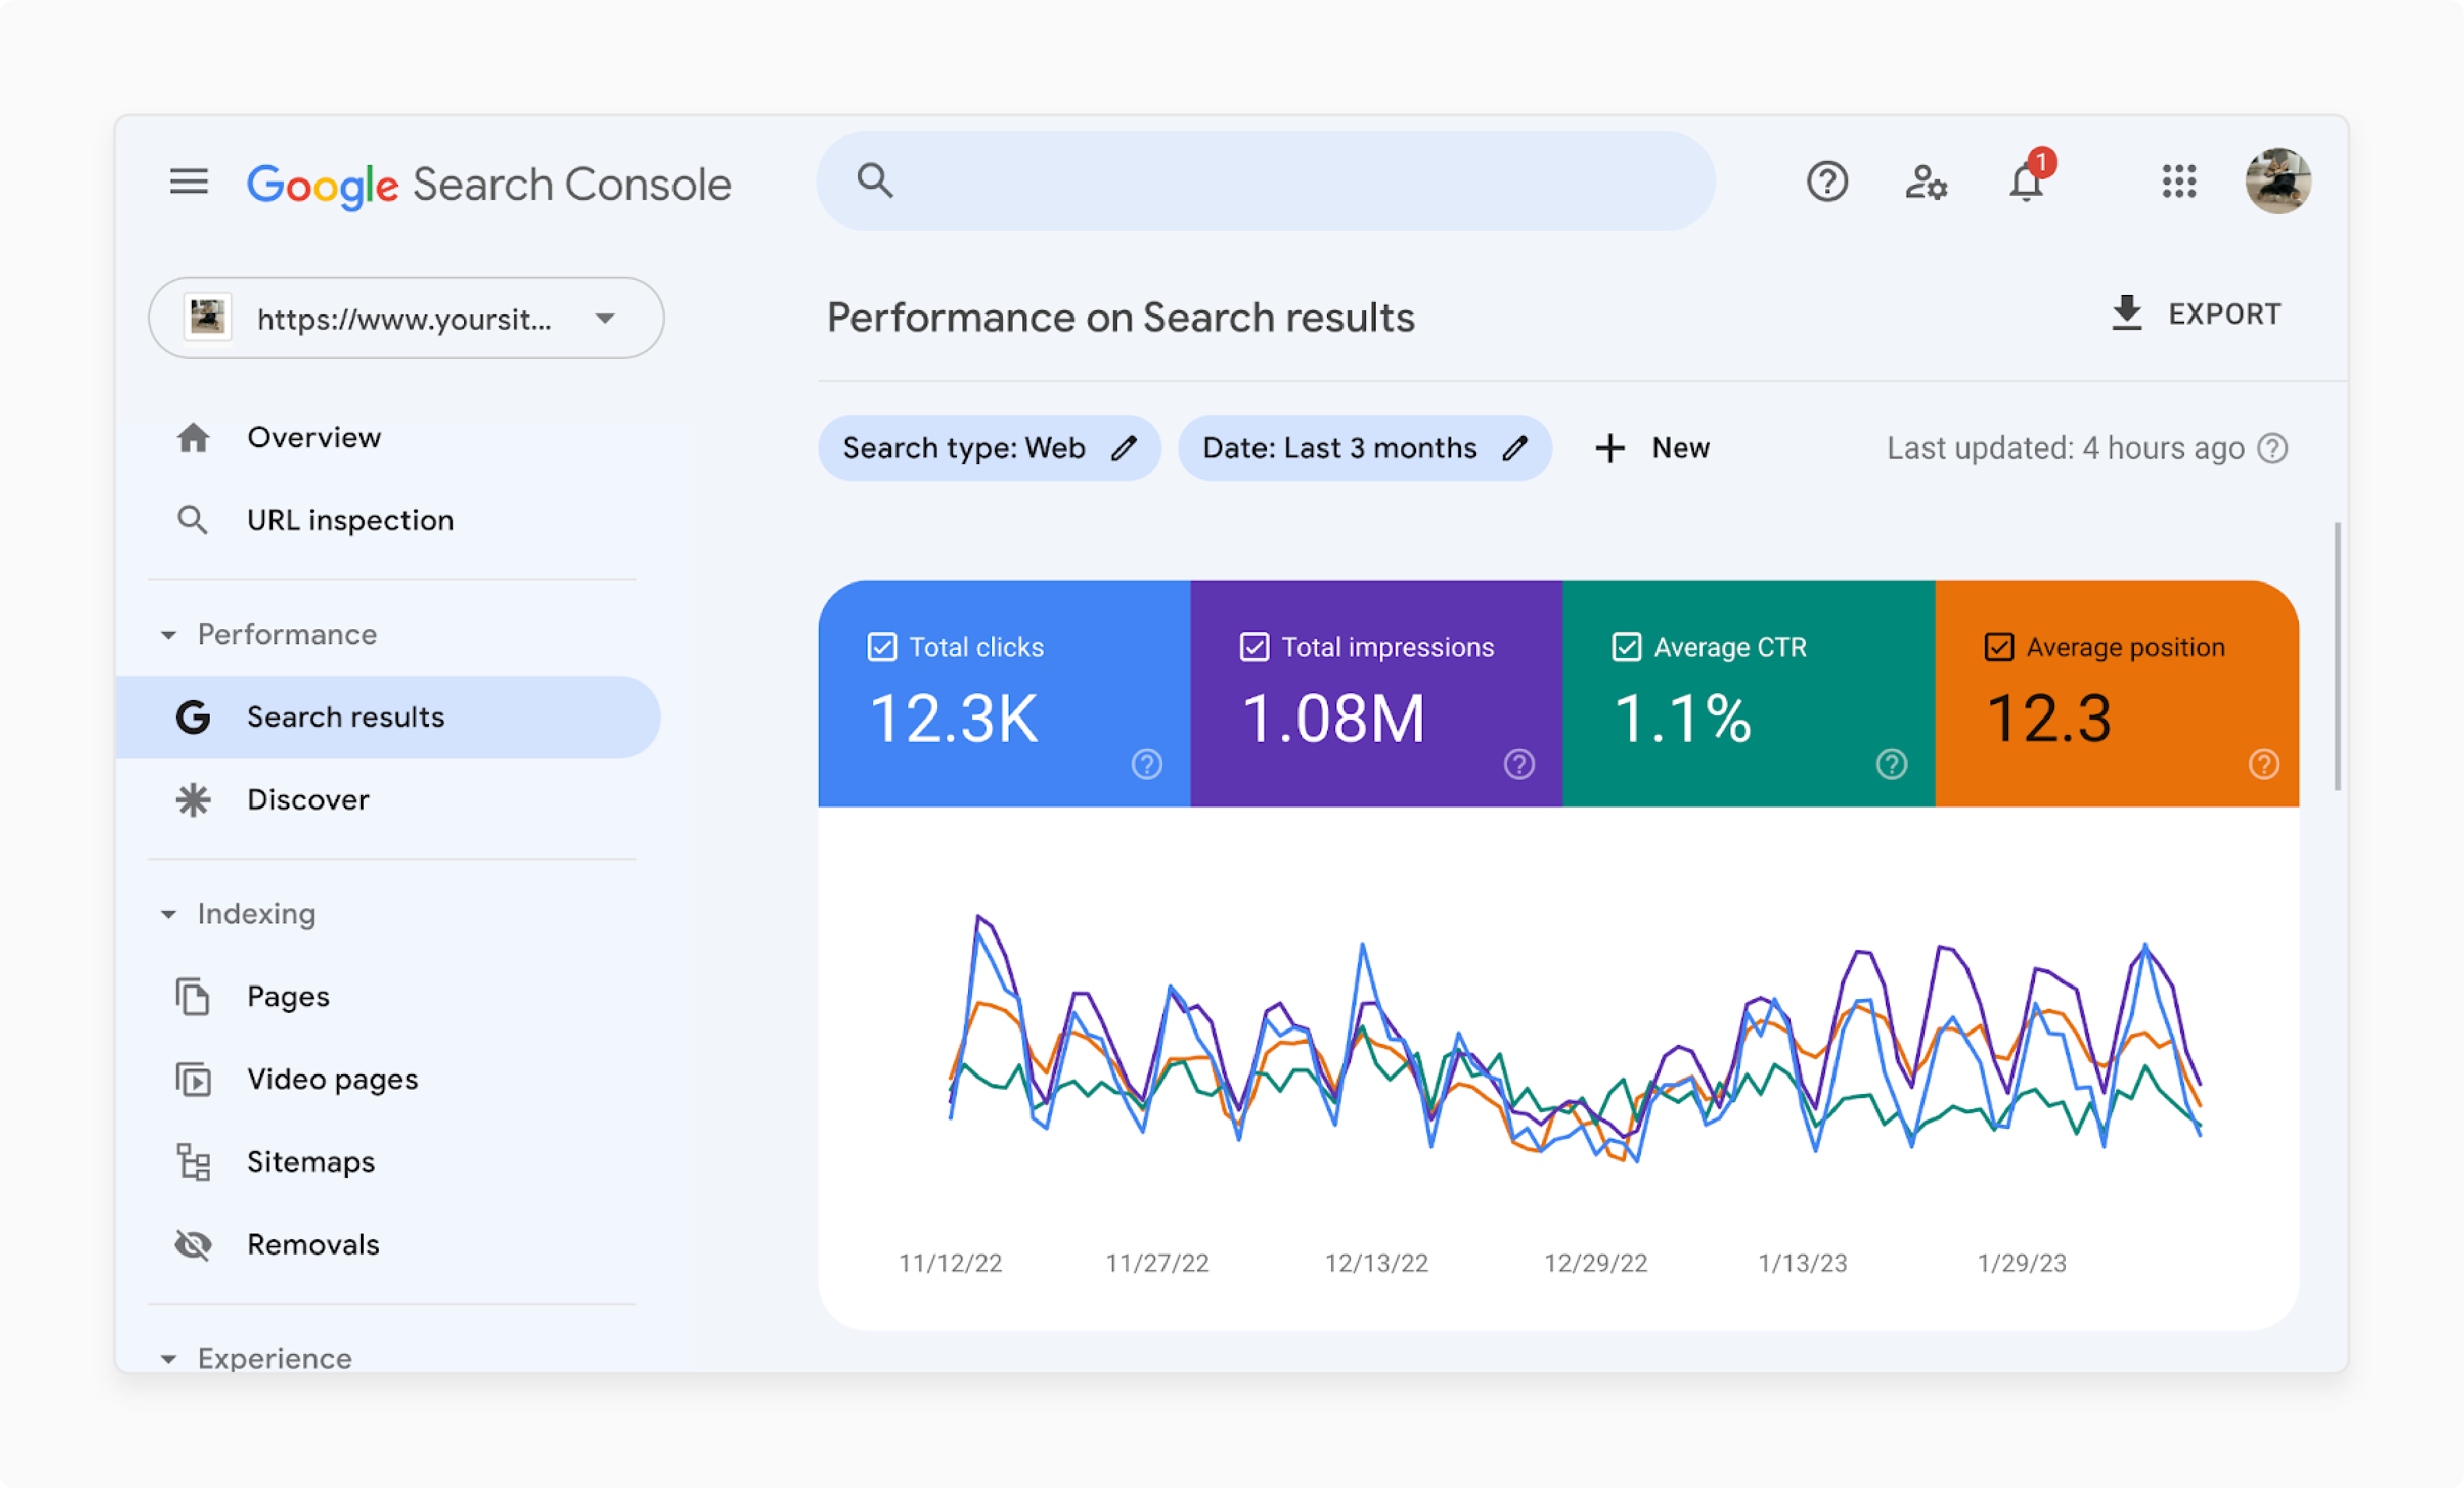Click the site favicon in property selector
2464x1488 pixels.
[208, 318]
